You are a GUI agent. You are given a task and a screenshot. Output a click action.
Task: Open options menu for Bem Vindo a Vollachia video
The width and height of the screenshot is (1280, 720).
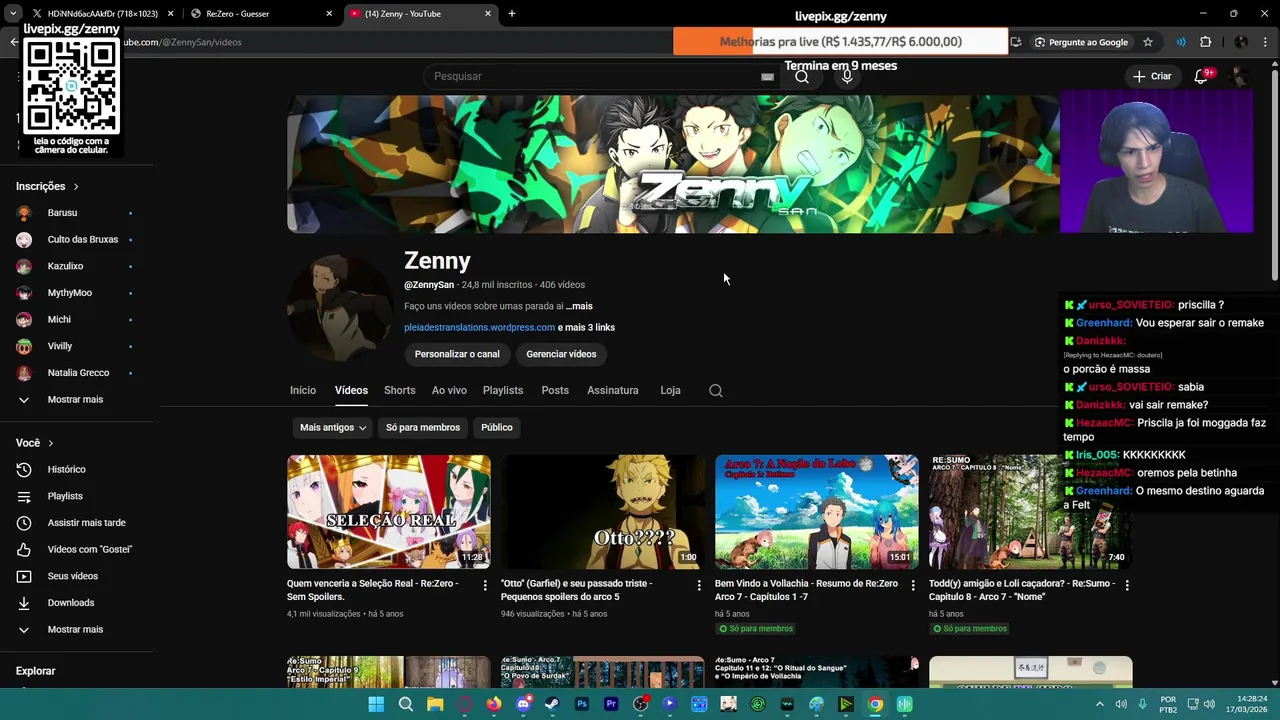coord(913,585)
